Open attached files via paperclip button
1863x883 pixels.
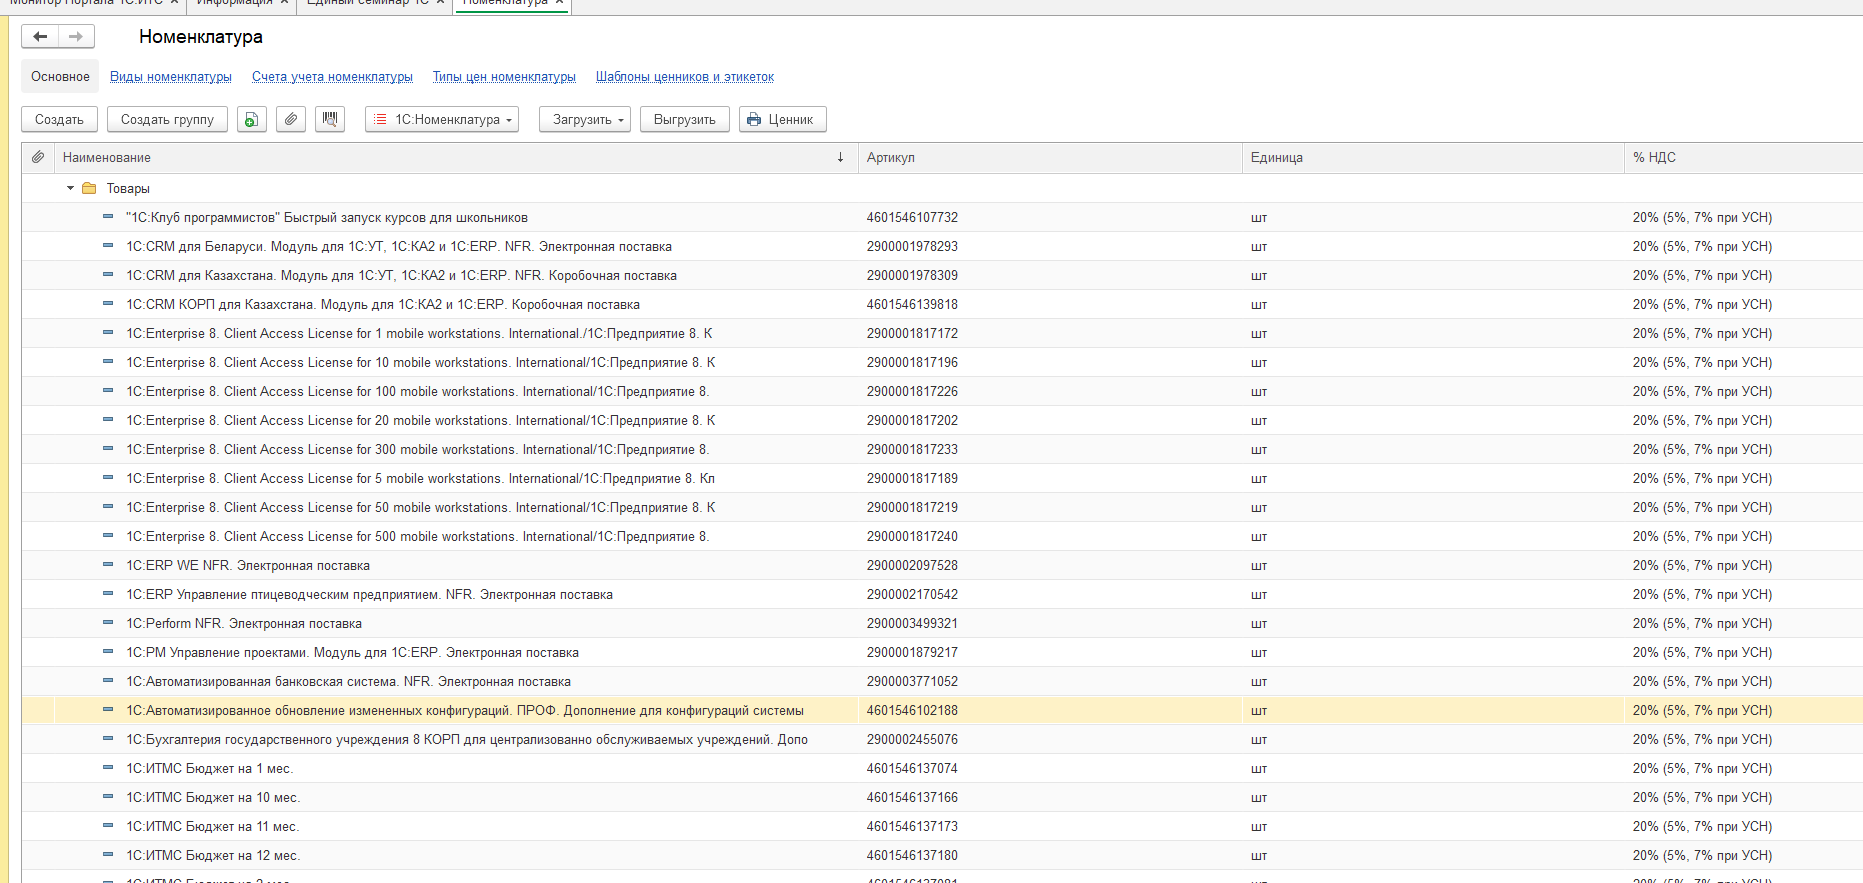(x=291, y=120)
